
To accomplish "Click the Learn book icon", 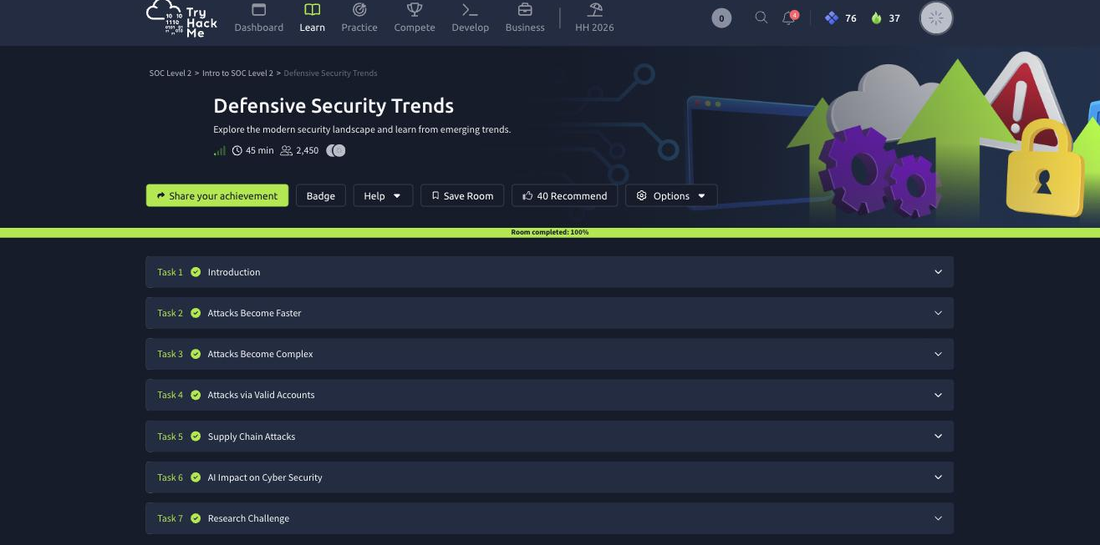I will (x=312, y=10).
